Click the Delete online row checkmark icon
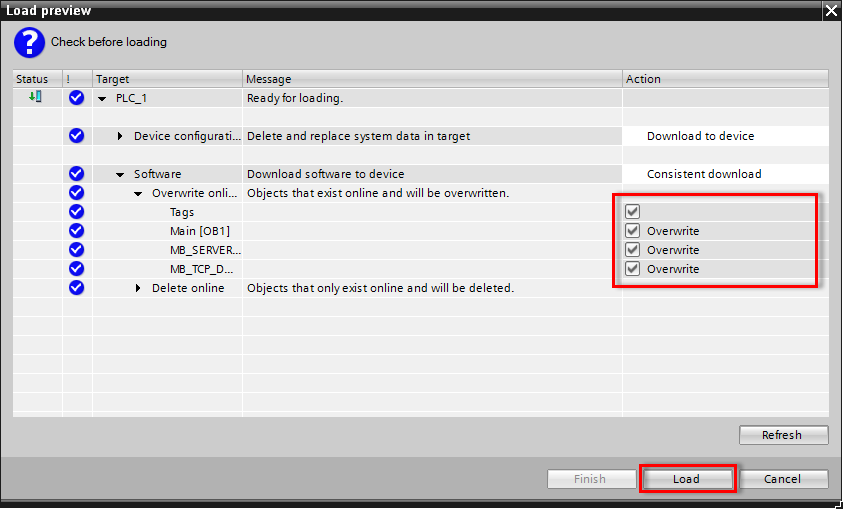 [76, 288]
